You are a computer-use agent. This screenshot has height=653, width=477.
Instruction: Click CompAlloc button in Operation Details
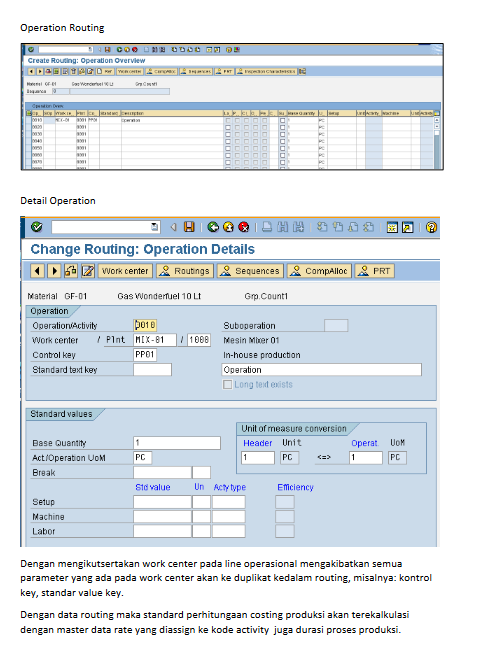pos(320,271)
